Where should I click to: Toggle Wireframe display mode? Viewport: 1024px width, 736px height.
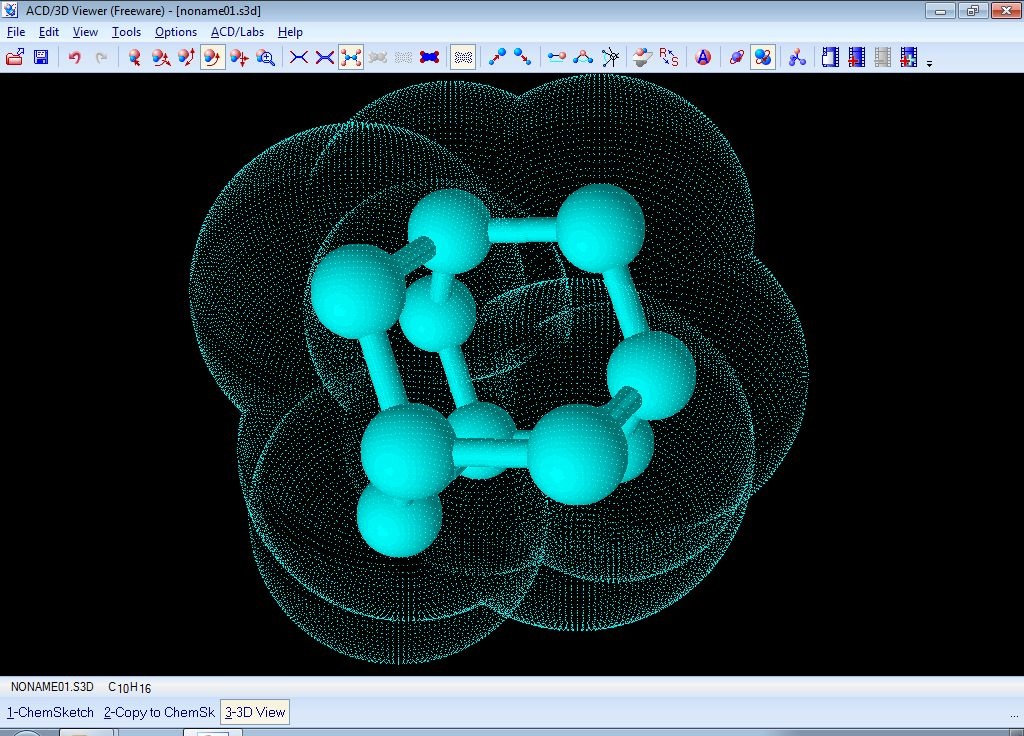click(x=298, y=57)
